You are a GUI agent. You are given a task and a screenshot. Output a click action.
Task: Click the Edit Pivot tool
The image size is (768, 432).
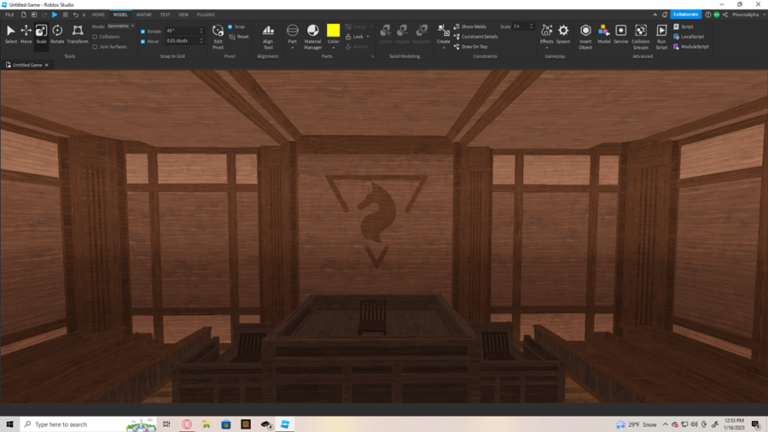pyautogui.click(x=218, y=35)
